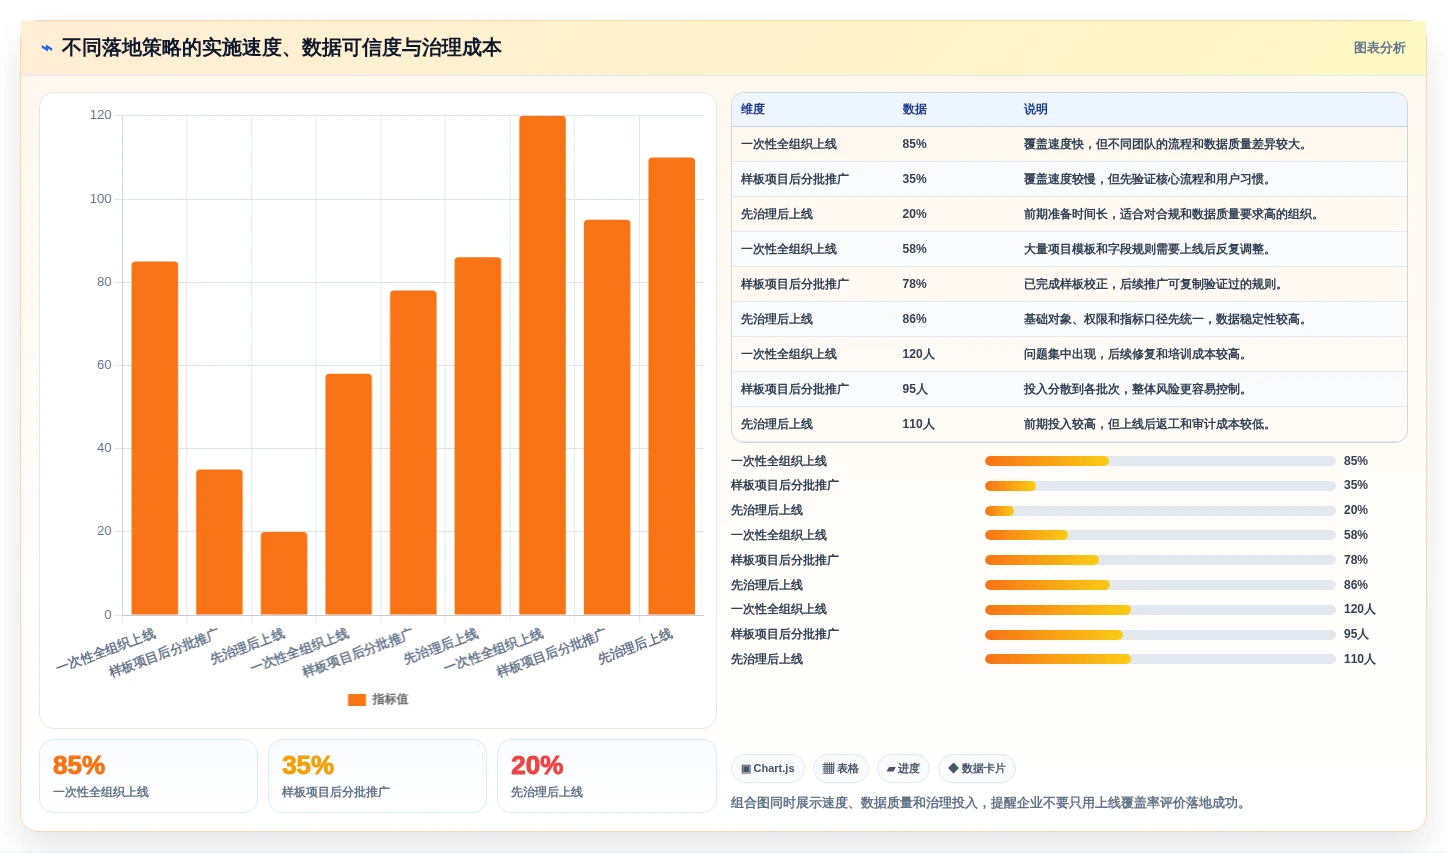Image resolution: width=1447 pixels, height=853 pixels.
Task: Open the red 20% summary card
Action: click(607, 776)
